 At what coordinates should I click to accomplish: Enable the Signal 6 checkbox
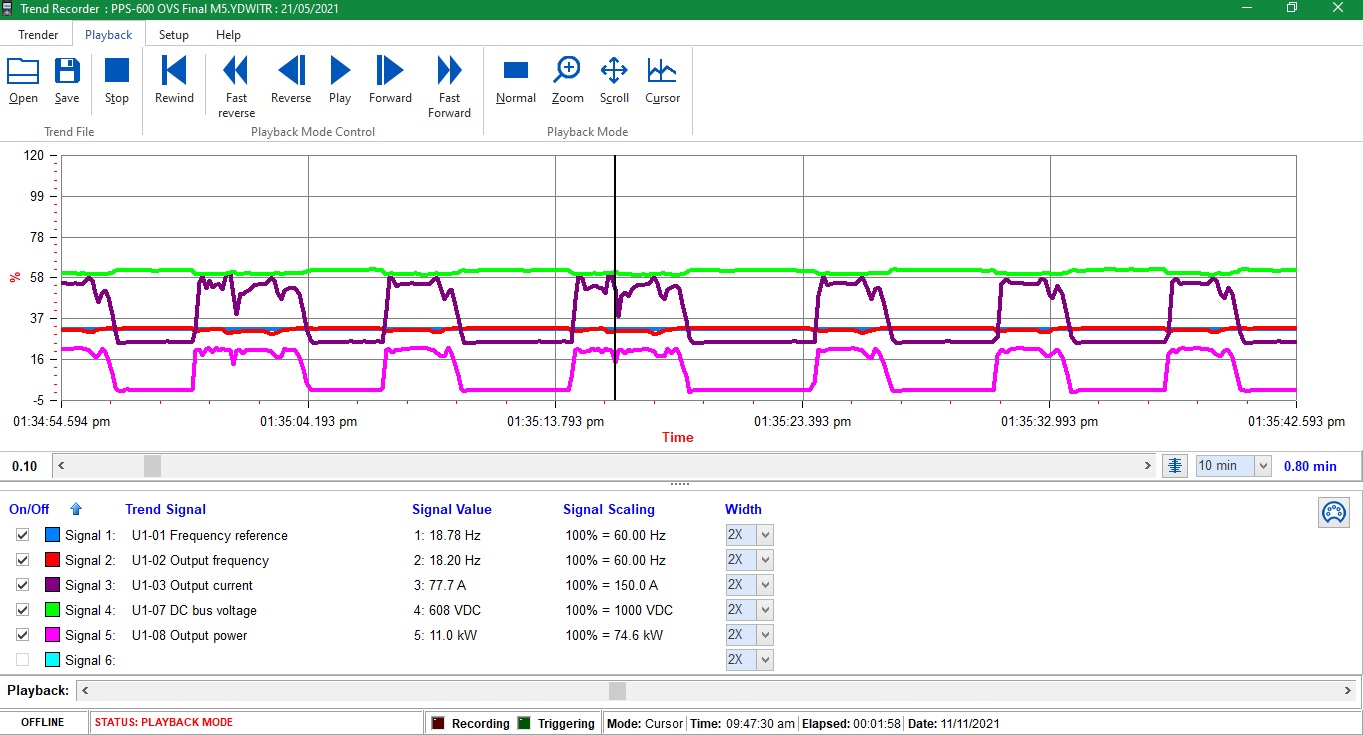22,660
